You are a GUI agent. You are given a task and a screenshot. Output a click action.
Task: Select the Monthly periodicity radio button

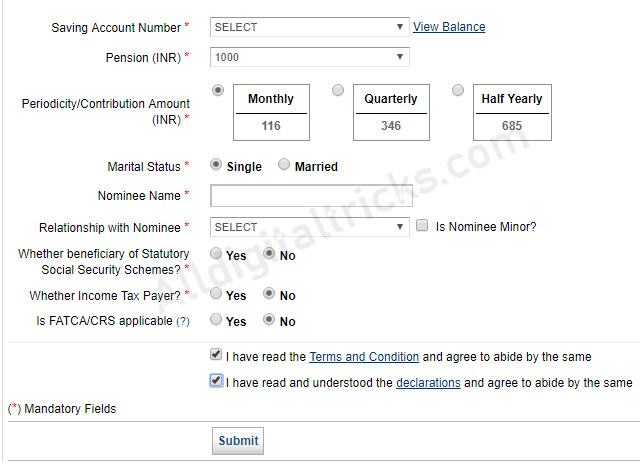[x=218, y=90]
